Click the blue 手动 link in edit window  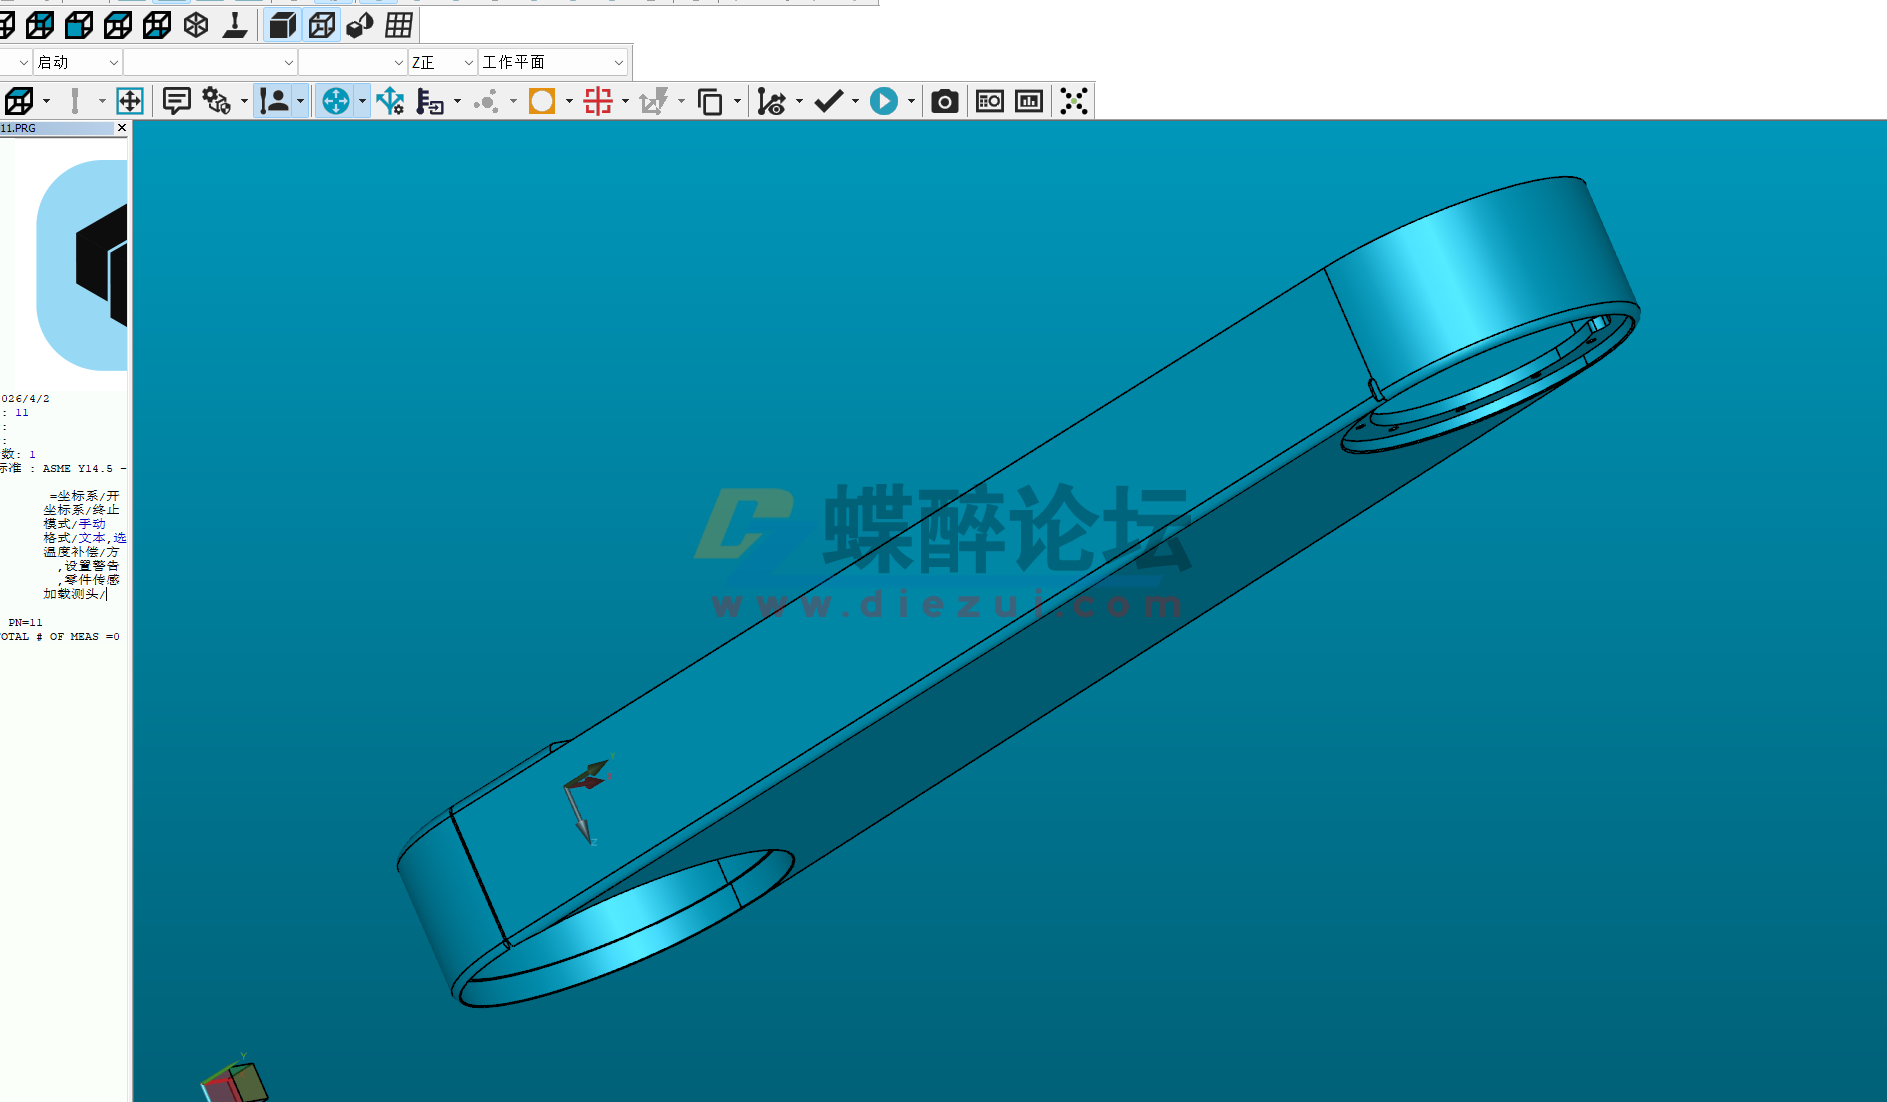[92, 523]
